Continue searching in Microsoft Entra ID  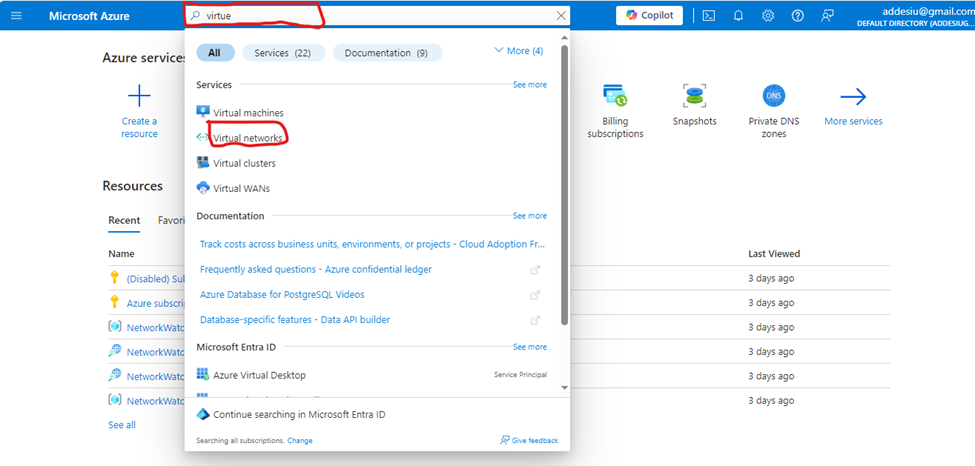click(x=299, y=414)
